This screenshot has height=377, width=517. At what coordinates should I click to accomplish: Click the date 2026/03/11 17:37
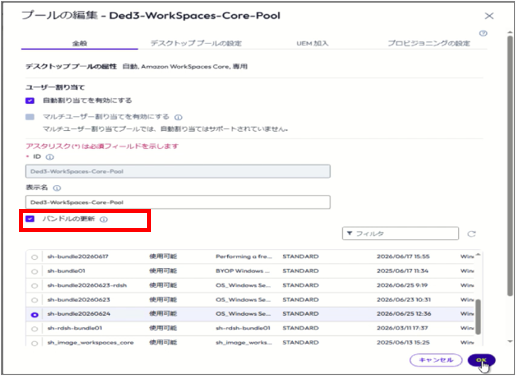coord(402,328)
